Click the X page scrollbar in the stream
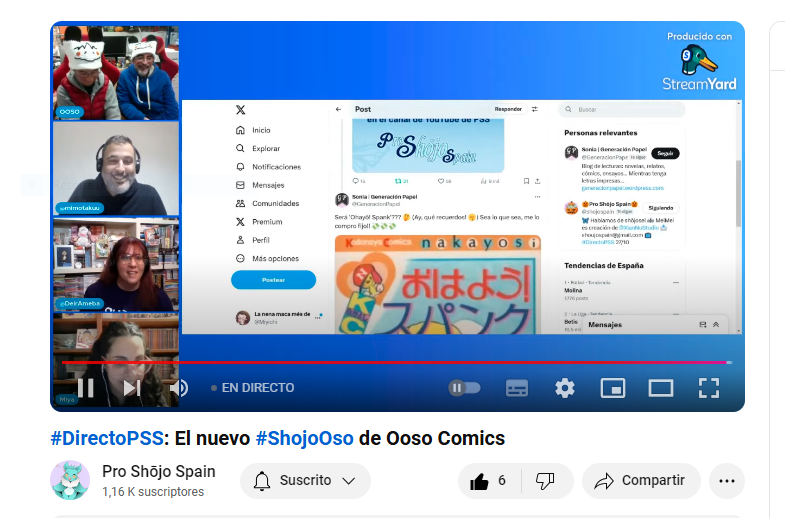 point(738,194)
